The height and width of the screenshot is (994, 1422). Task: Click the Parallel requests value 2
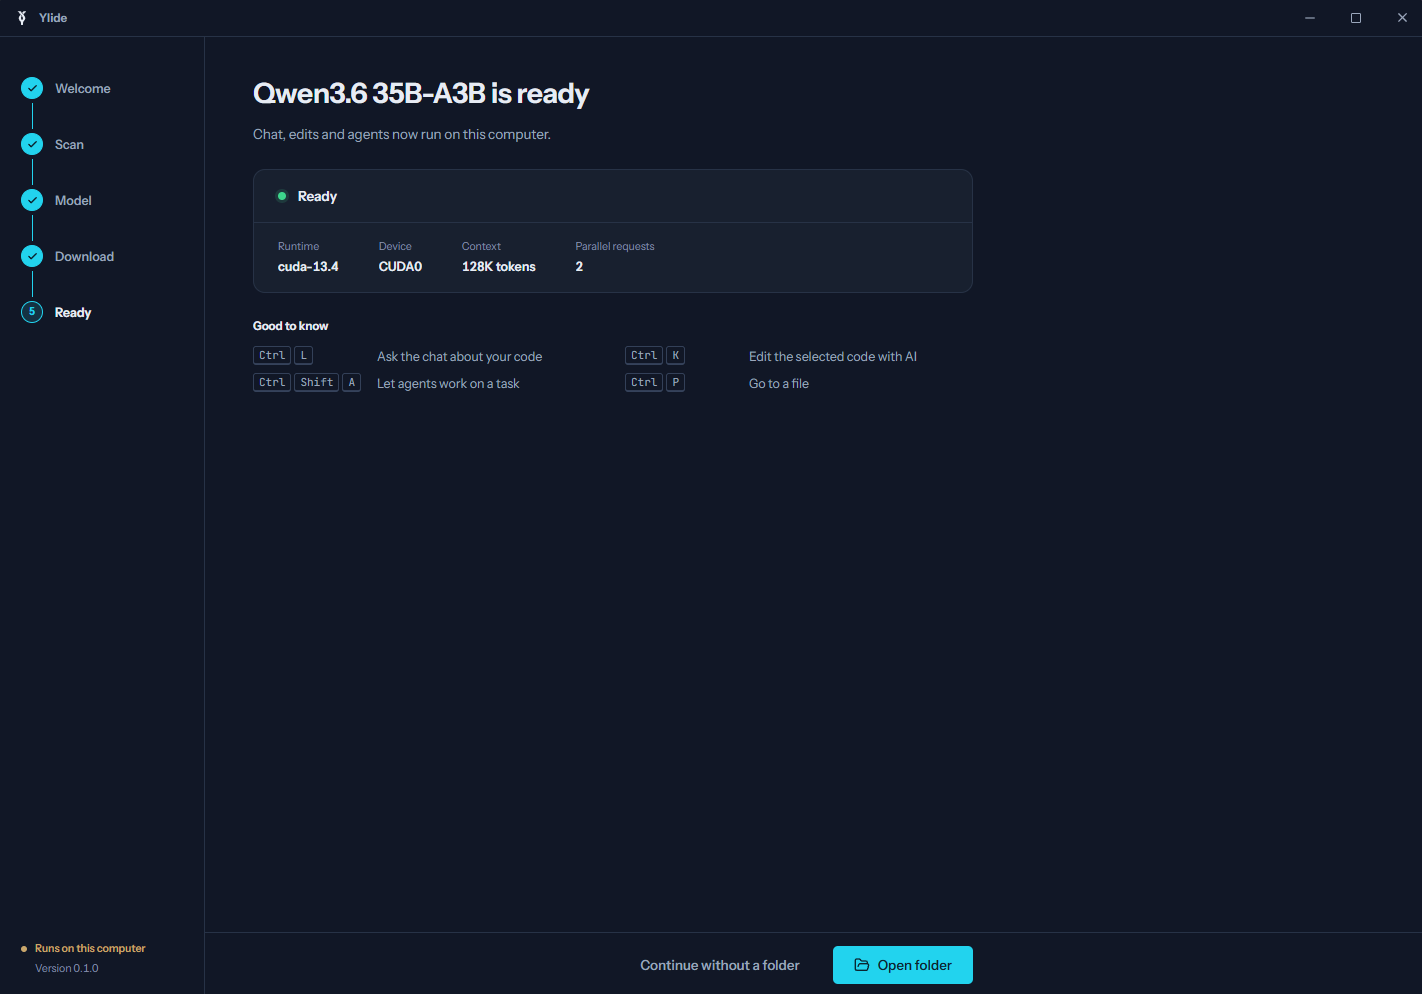579,267
